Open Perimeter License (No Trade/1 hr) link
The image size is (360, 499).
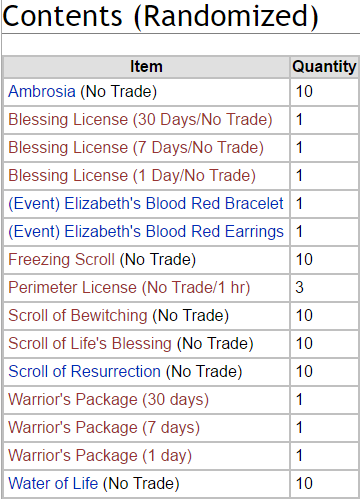(x=129, y=288)
